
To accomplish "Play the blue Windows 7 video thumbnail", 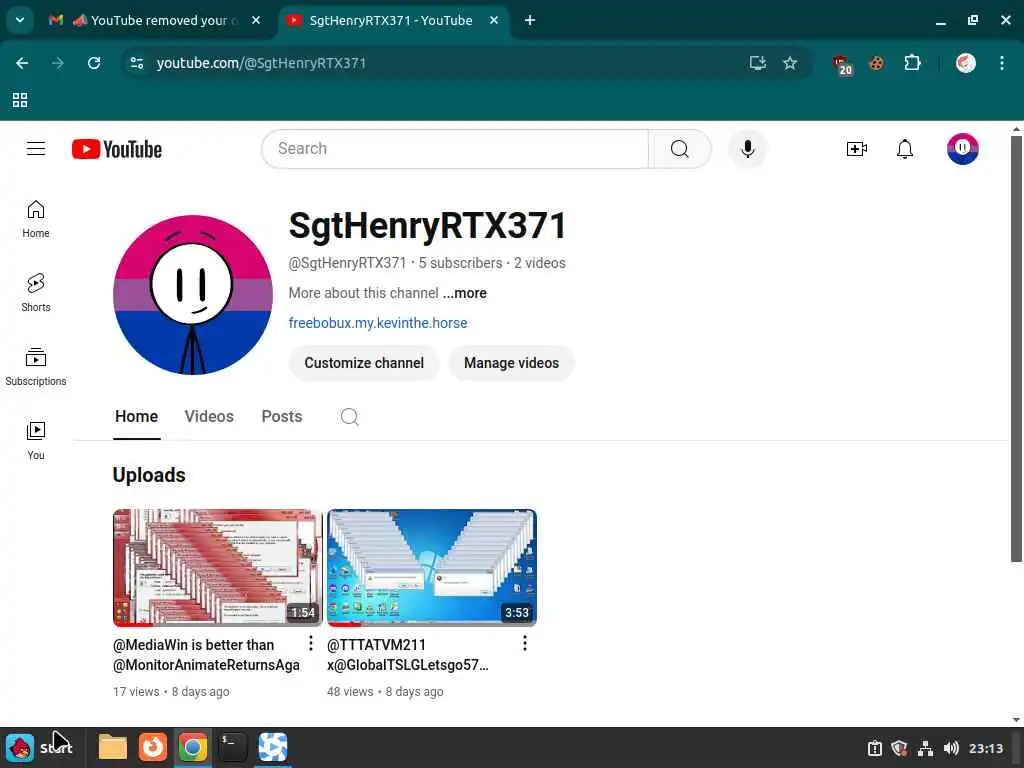I will [432, 568].
